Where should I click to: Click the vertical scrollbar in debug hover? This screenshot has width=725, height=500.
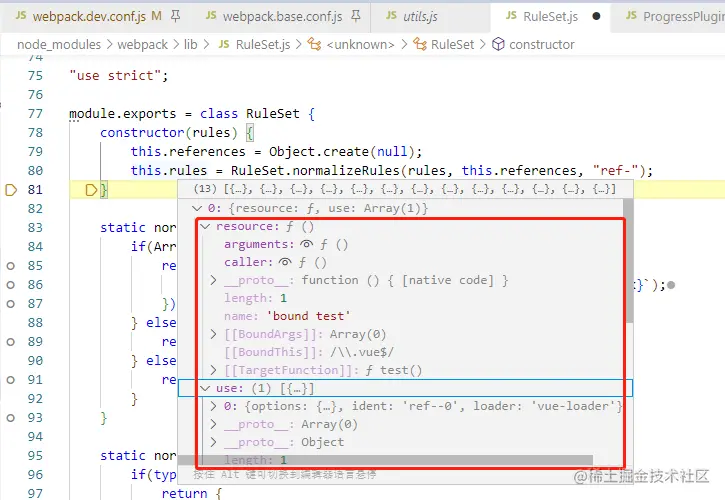coord(628,261)
